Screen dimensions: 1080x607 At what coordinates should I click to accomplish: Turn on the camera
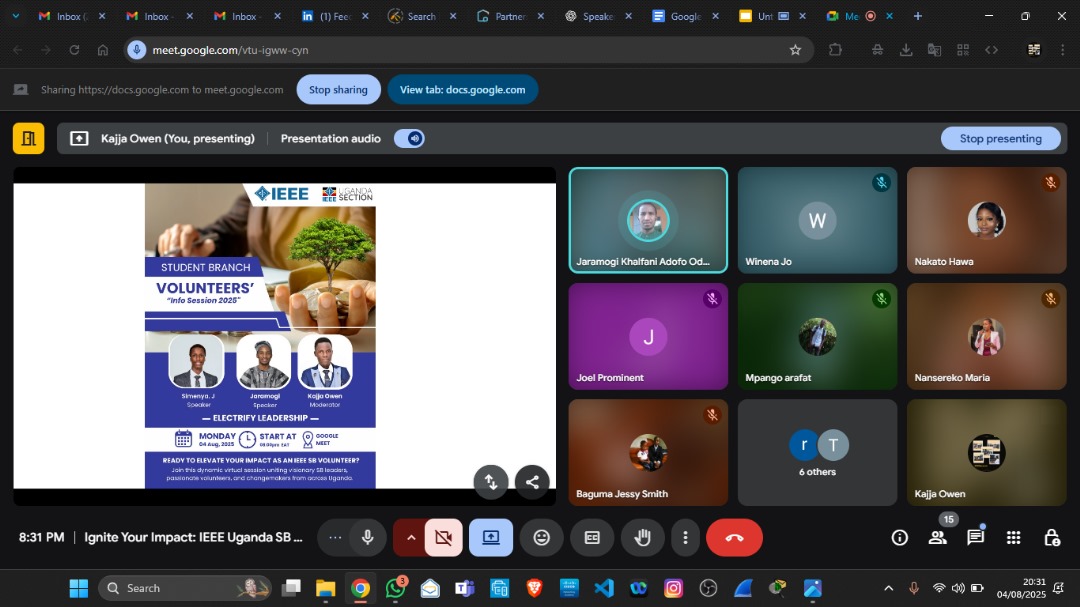[x=444, y=537]
